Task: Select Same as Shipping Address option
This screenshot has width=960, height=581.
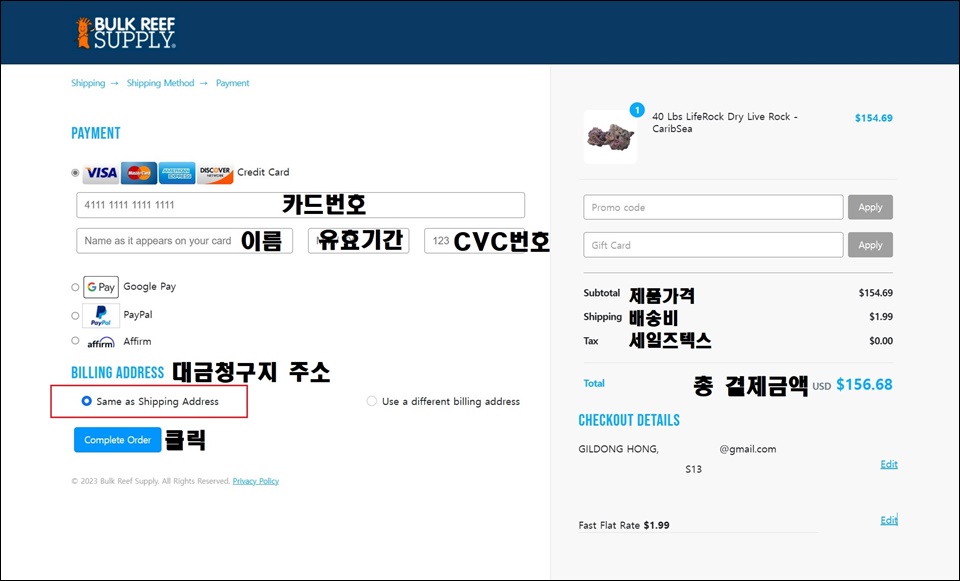Action: (x=86, y=401)
